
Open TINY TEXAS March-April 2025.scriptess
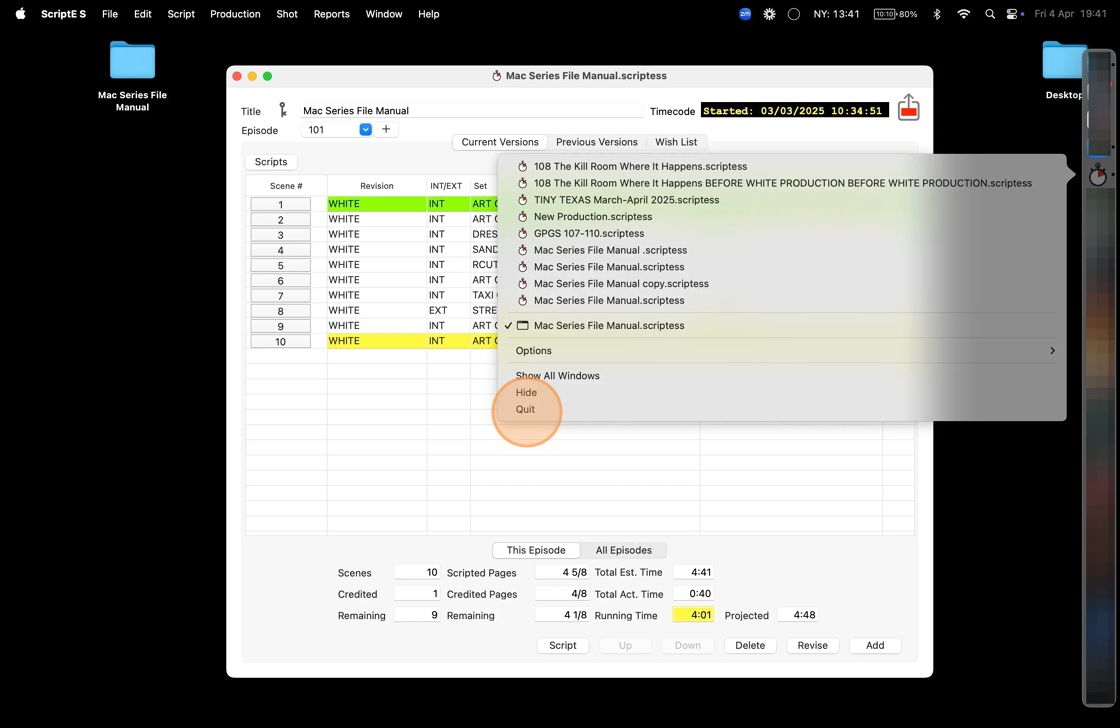[626, 200]
